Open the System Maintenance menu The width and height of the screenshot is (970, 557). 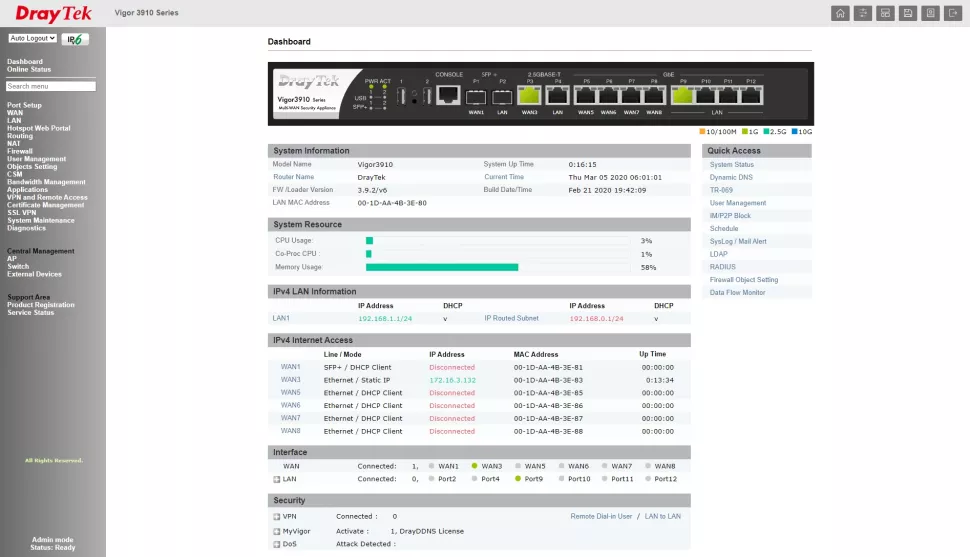[41, 220]
